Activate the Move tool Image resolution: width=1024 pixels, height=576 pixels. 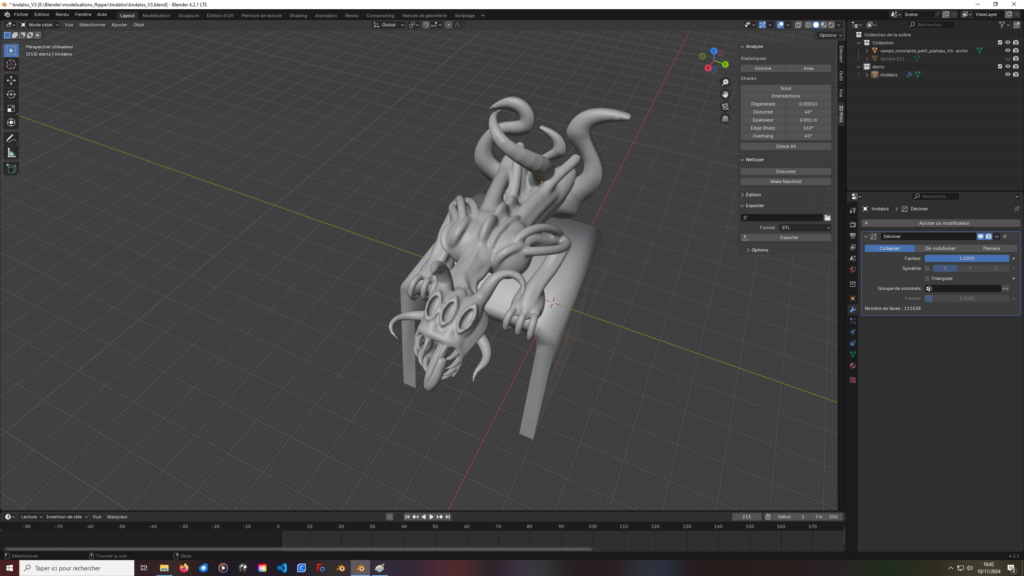[x=11, y=80]
